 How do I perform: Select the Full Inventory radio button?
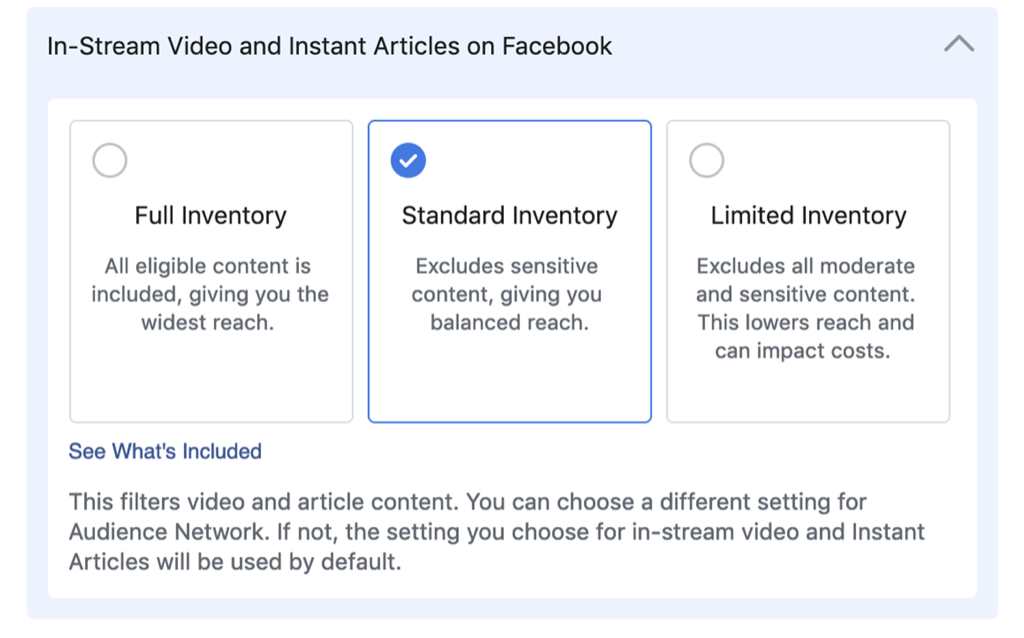tap(110, 160)
